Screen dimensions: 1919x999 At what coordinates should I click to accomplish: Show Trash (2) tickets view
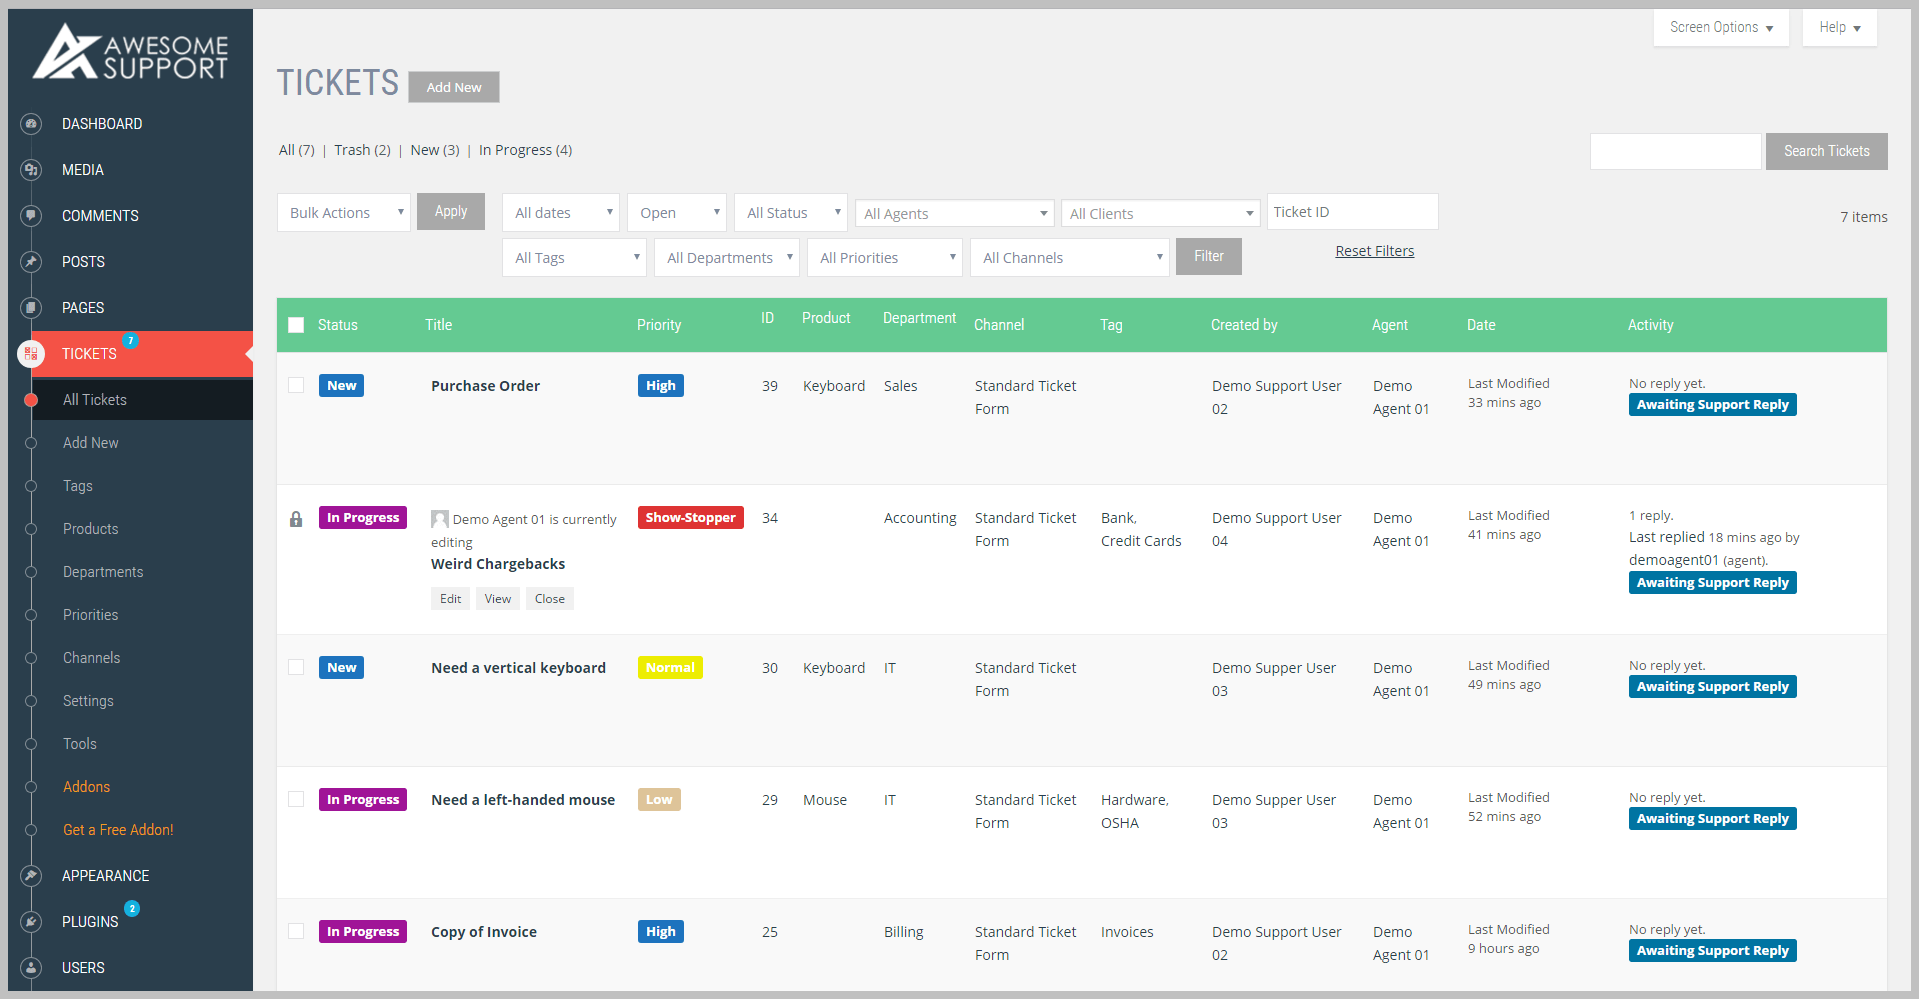[362, 150]
